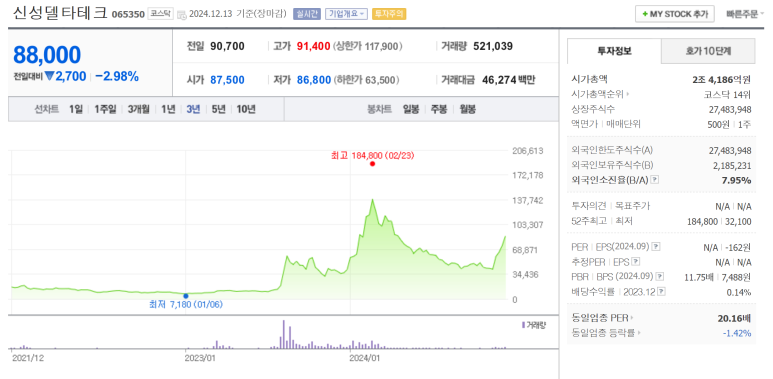The image size is (773, 379).
Task: Click the foreign ownership ratio 7.95%
Action: pyautogui.click(x=737, y=180)
